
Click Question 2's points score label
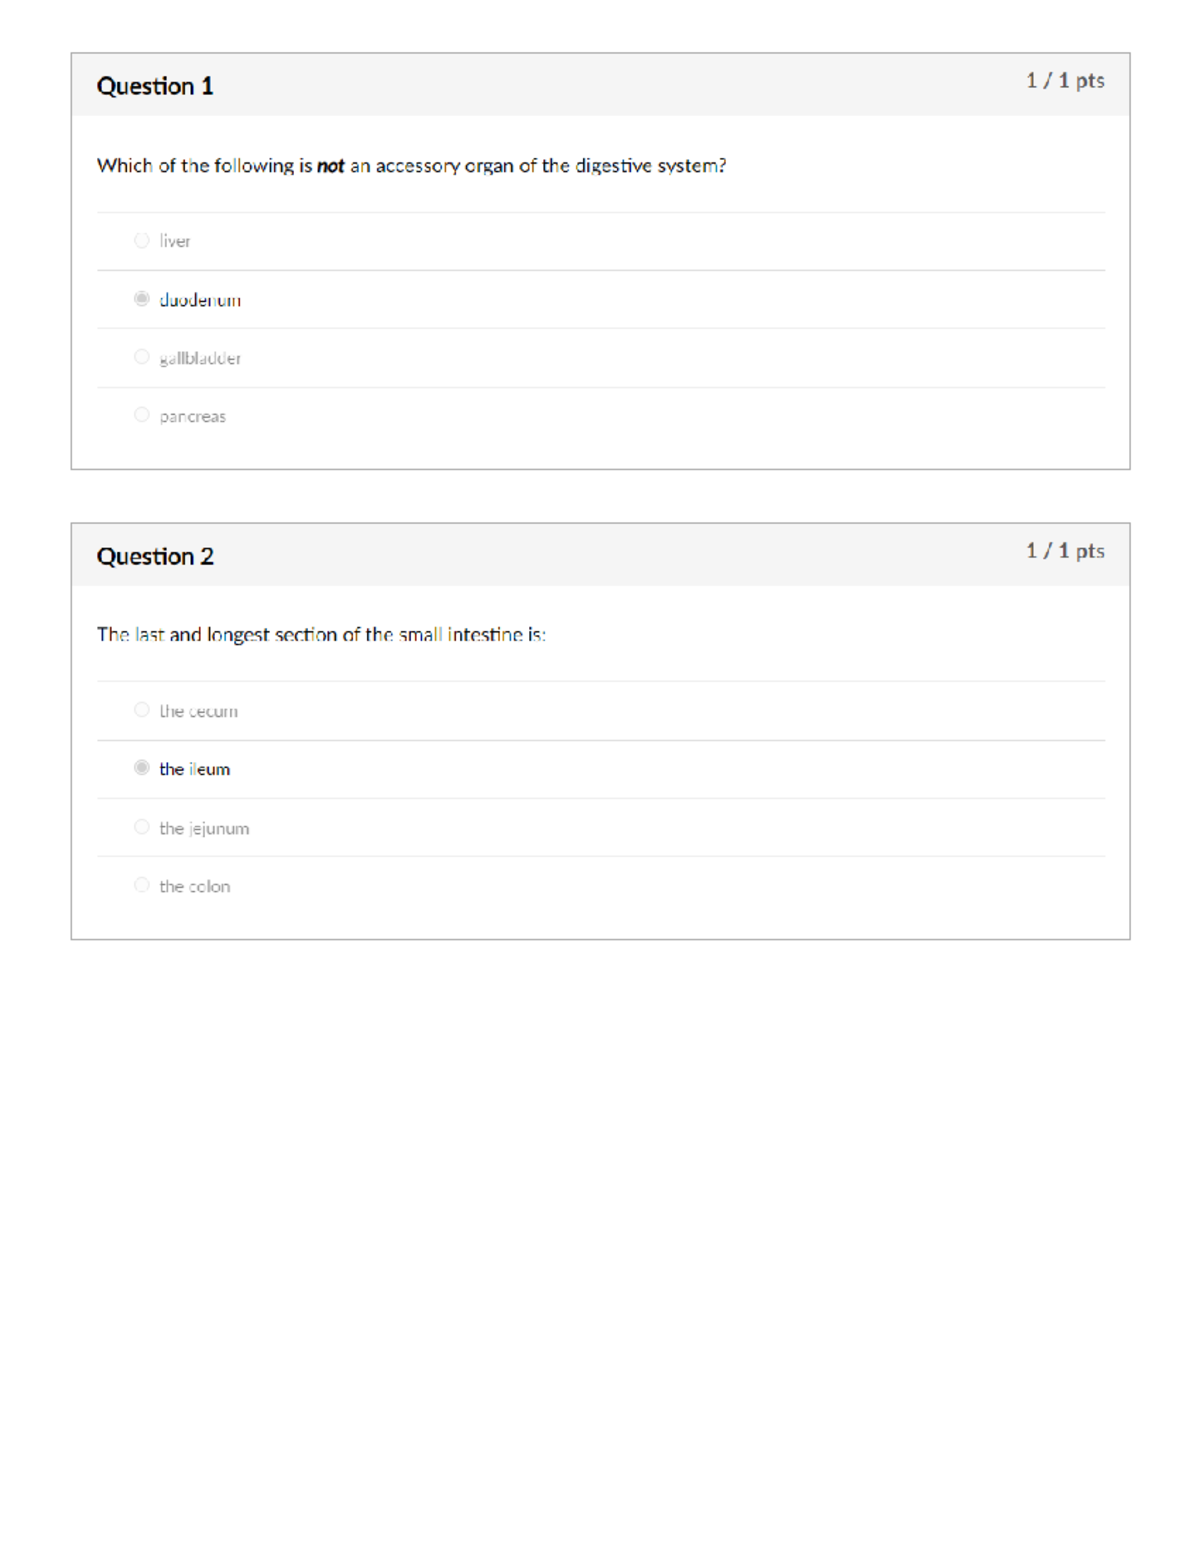point(1064,551)
